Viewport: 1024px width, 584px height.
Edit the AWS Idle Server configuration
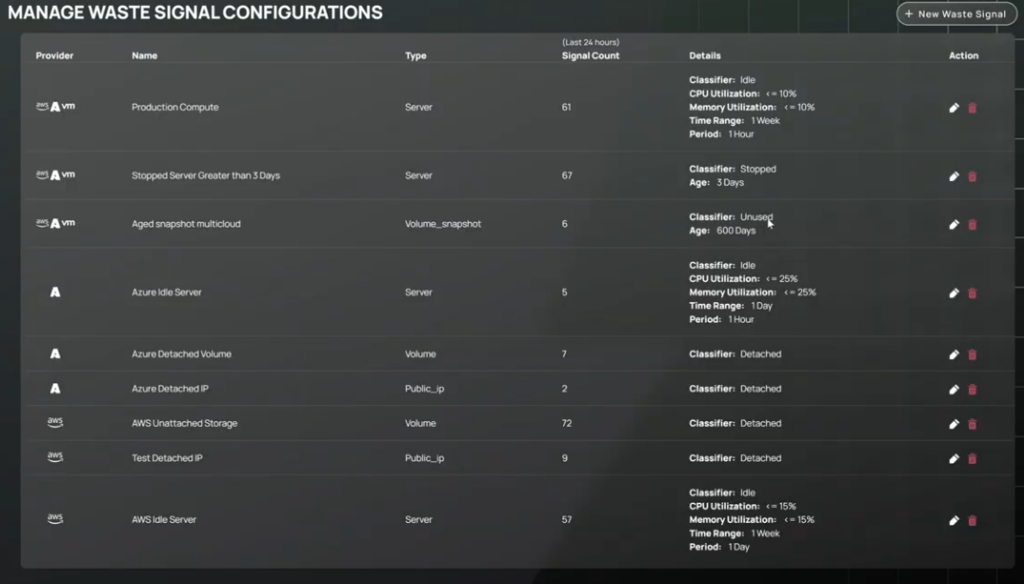(954, 519)
